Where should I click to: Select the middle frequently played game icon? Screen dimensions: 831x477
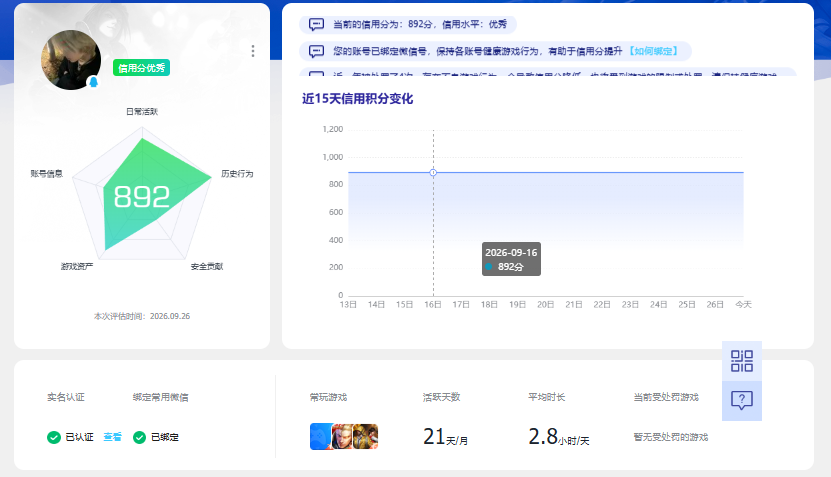click(x=342, y=437)
